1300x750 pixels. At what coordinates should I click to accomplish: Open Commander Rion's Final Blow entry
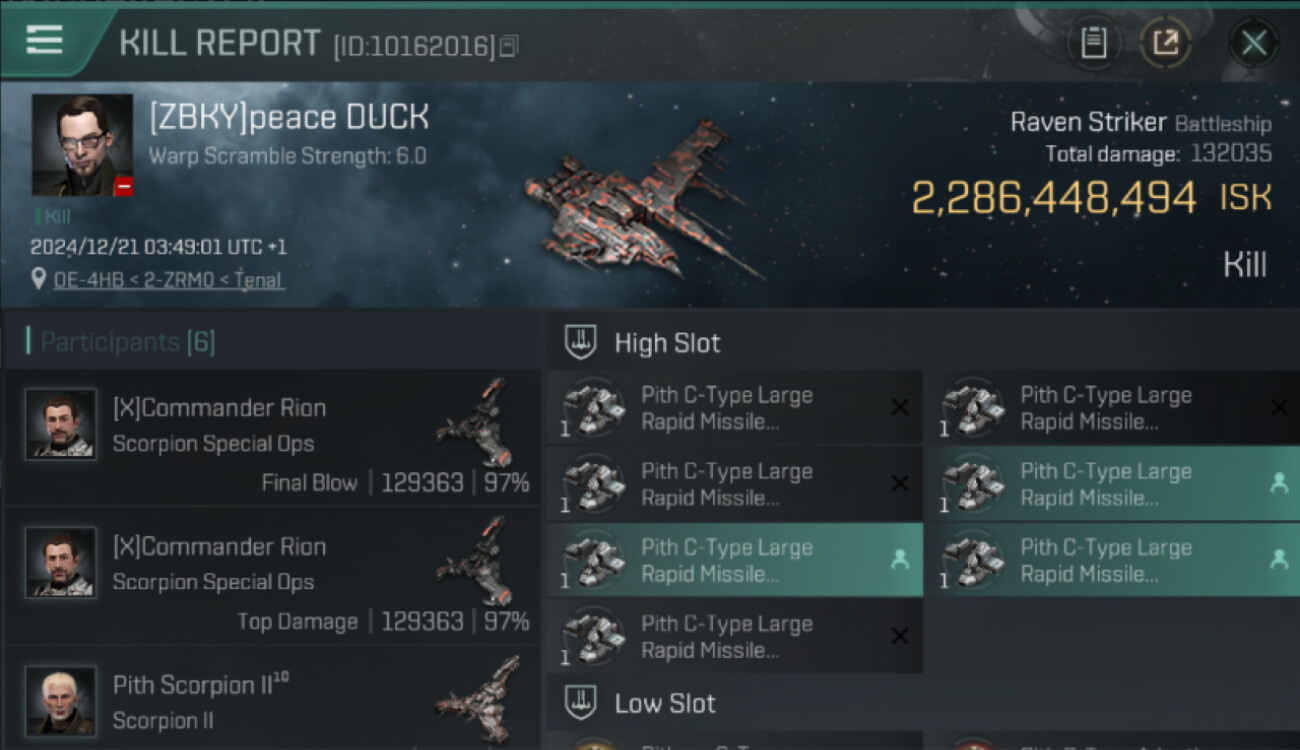(272, 436)
